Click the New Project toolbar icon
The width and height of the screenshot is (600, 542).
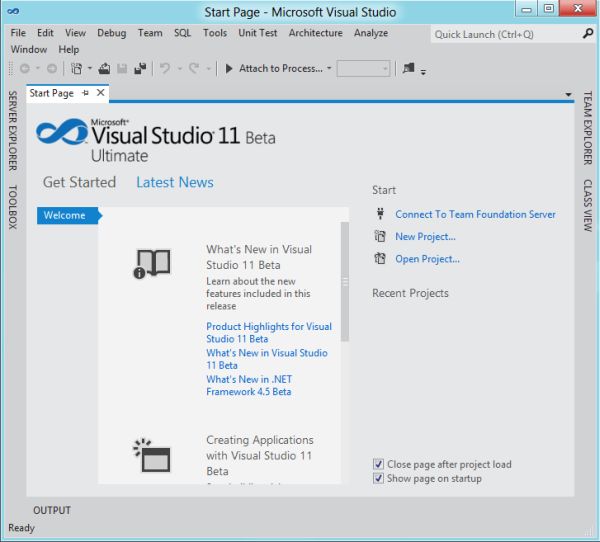coord(76,69)
